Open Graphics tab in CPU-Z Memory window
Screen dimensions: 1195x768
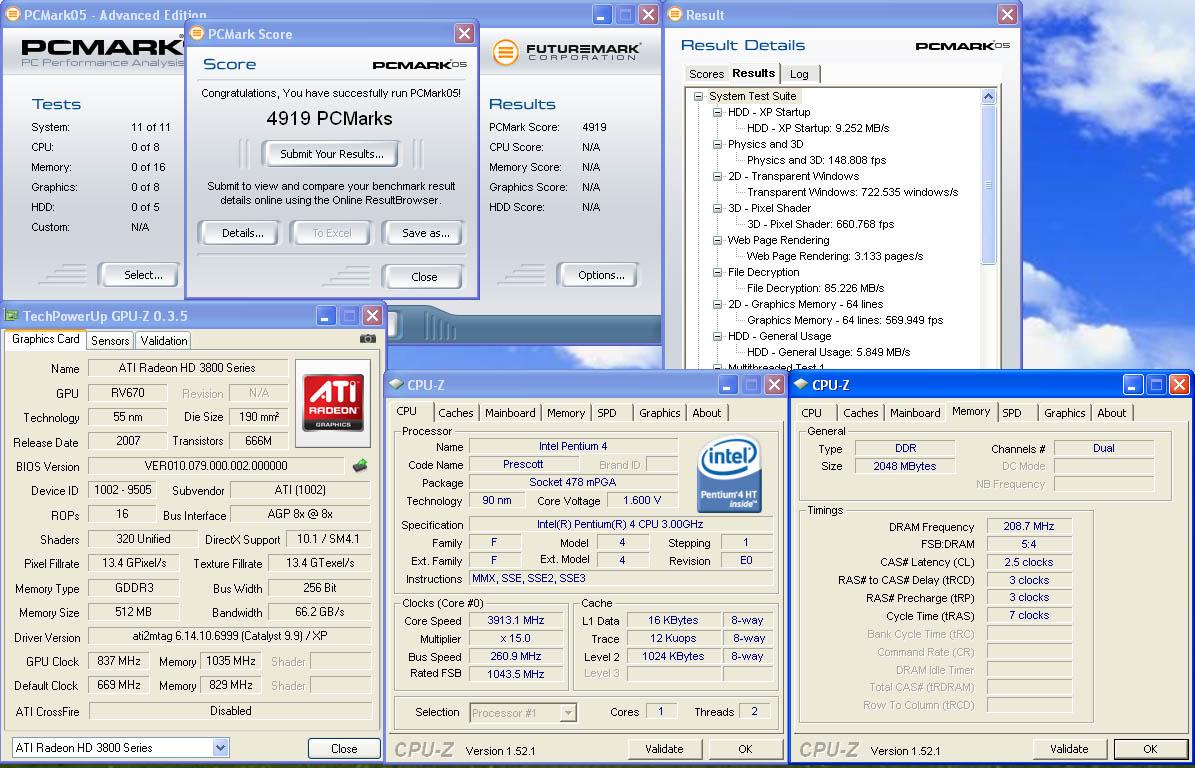coord(1065,413)
